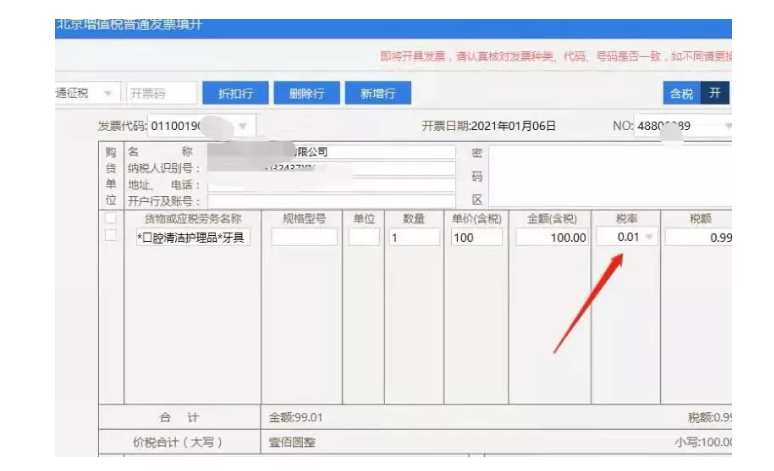Tick the checkbox for the 口腔清洁护理品 row
The image size is (774, 471).
111,235
